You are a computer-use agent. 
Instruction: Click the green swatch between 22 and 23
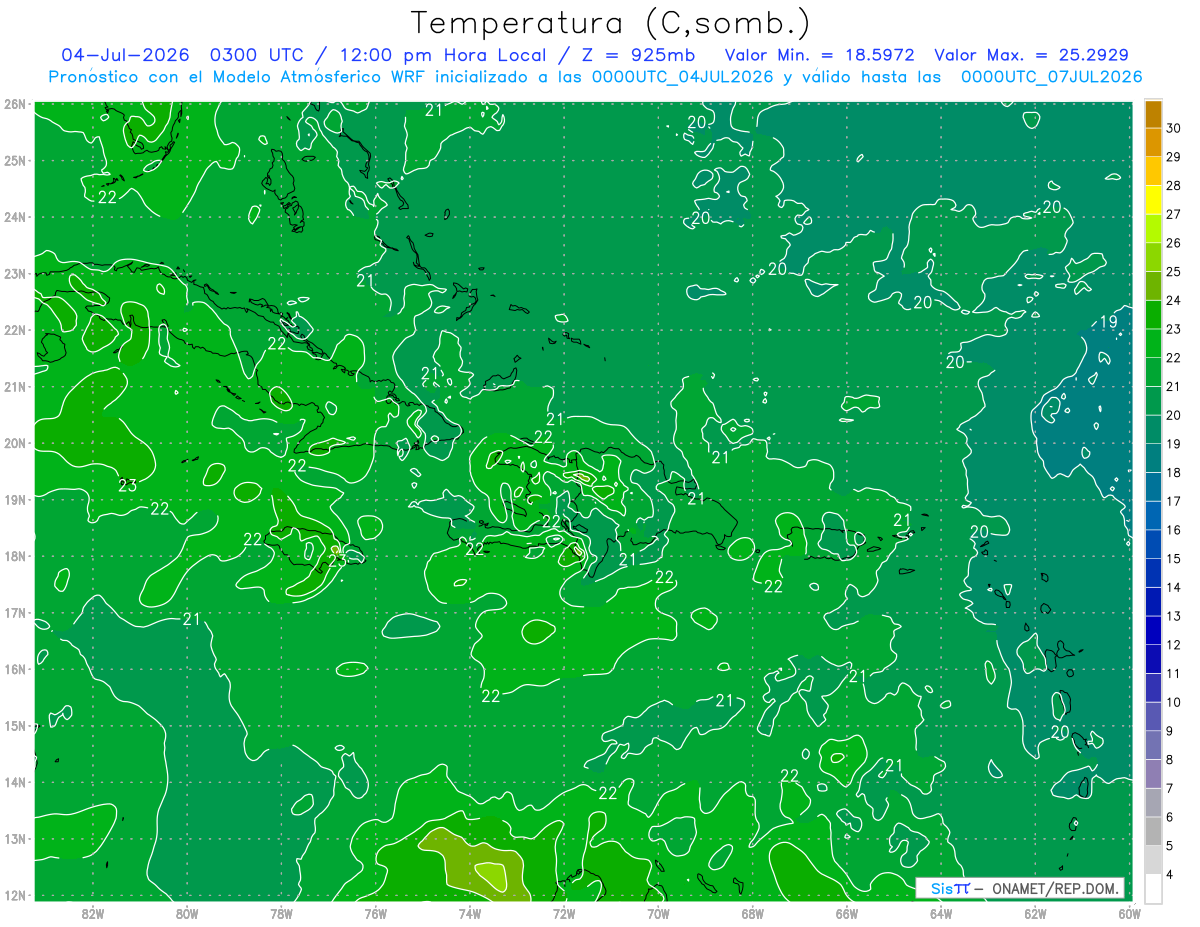[x=1153, y=343]
